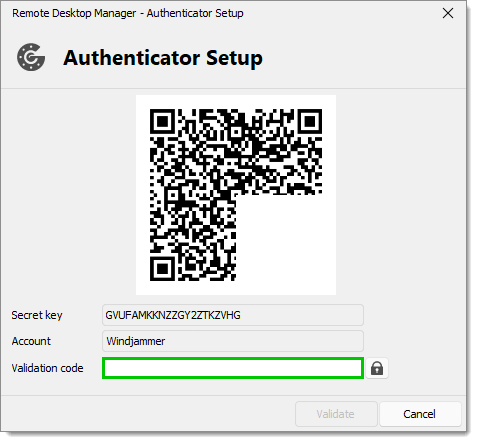The image size is (477, 442).
Task: Click the 'Authenticator Setup' heading text
Action: (163, 58)
